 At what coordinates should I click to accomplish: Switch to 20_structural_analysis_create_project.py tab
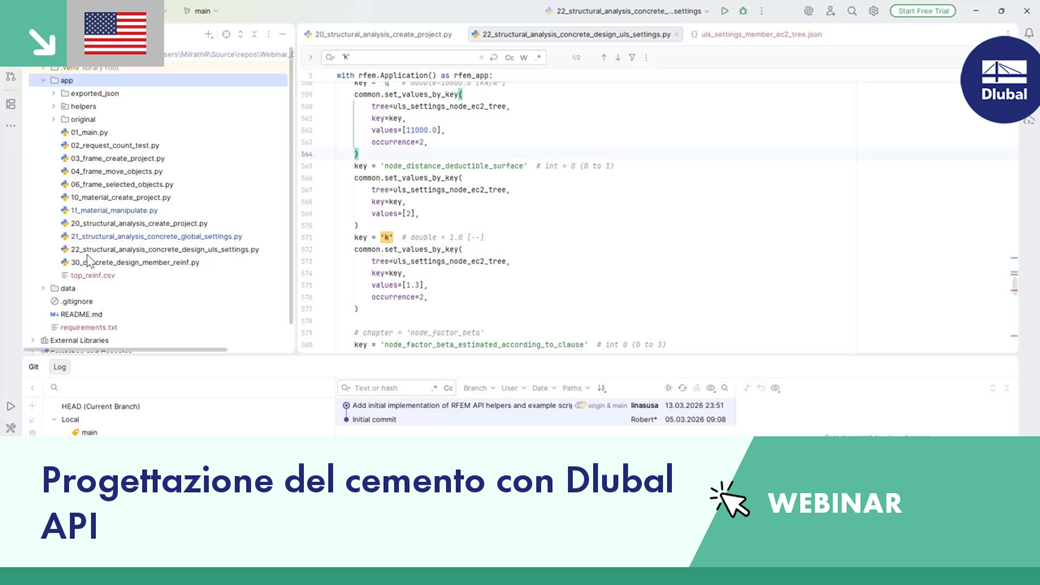tap(378, 34)
